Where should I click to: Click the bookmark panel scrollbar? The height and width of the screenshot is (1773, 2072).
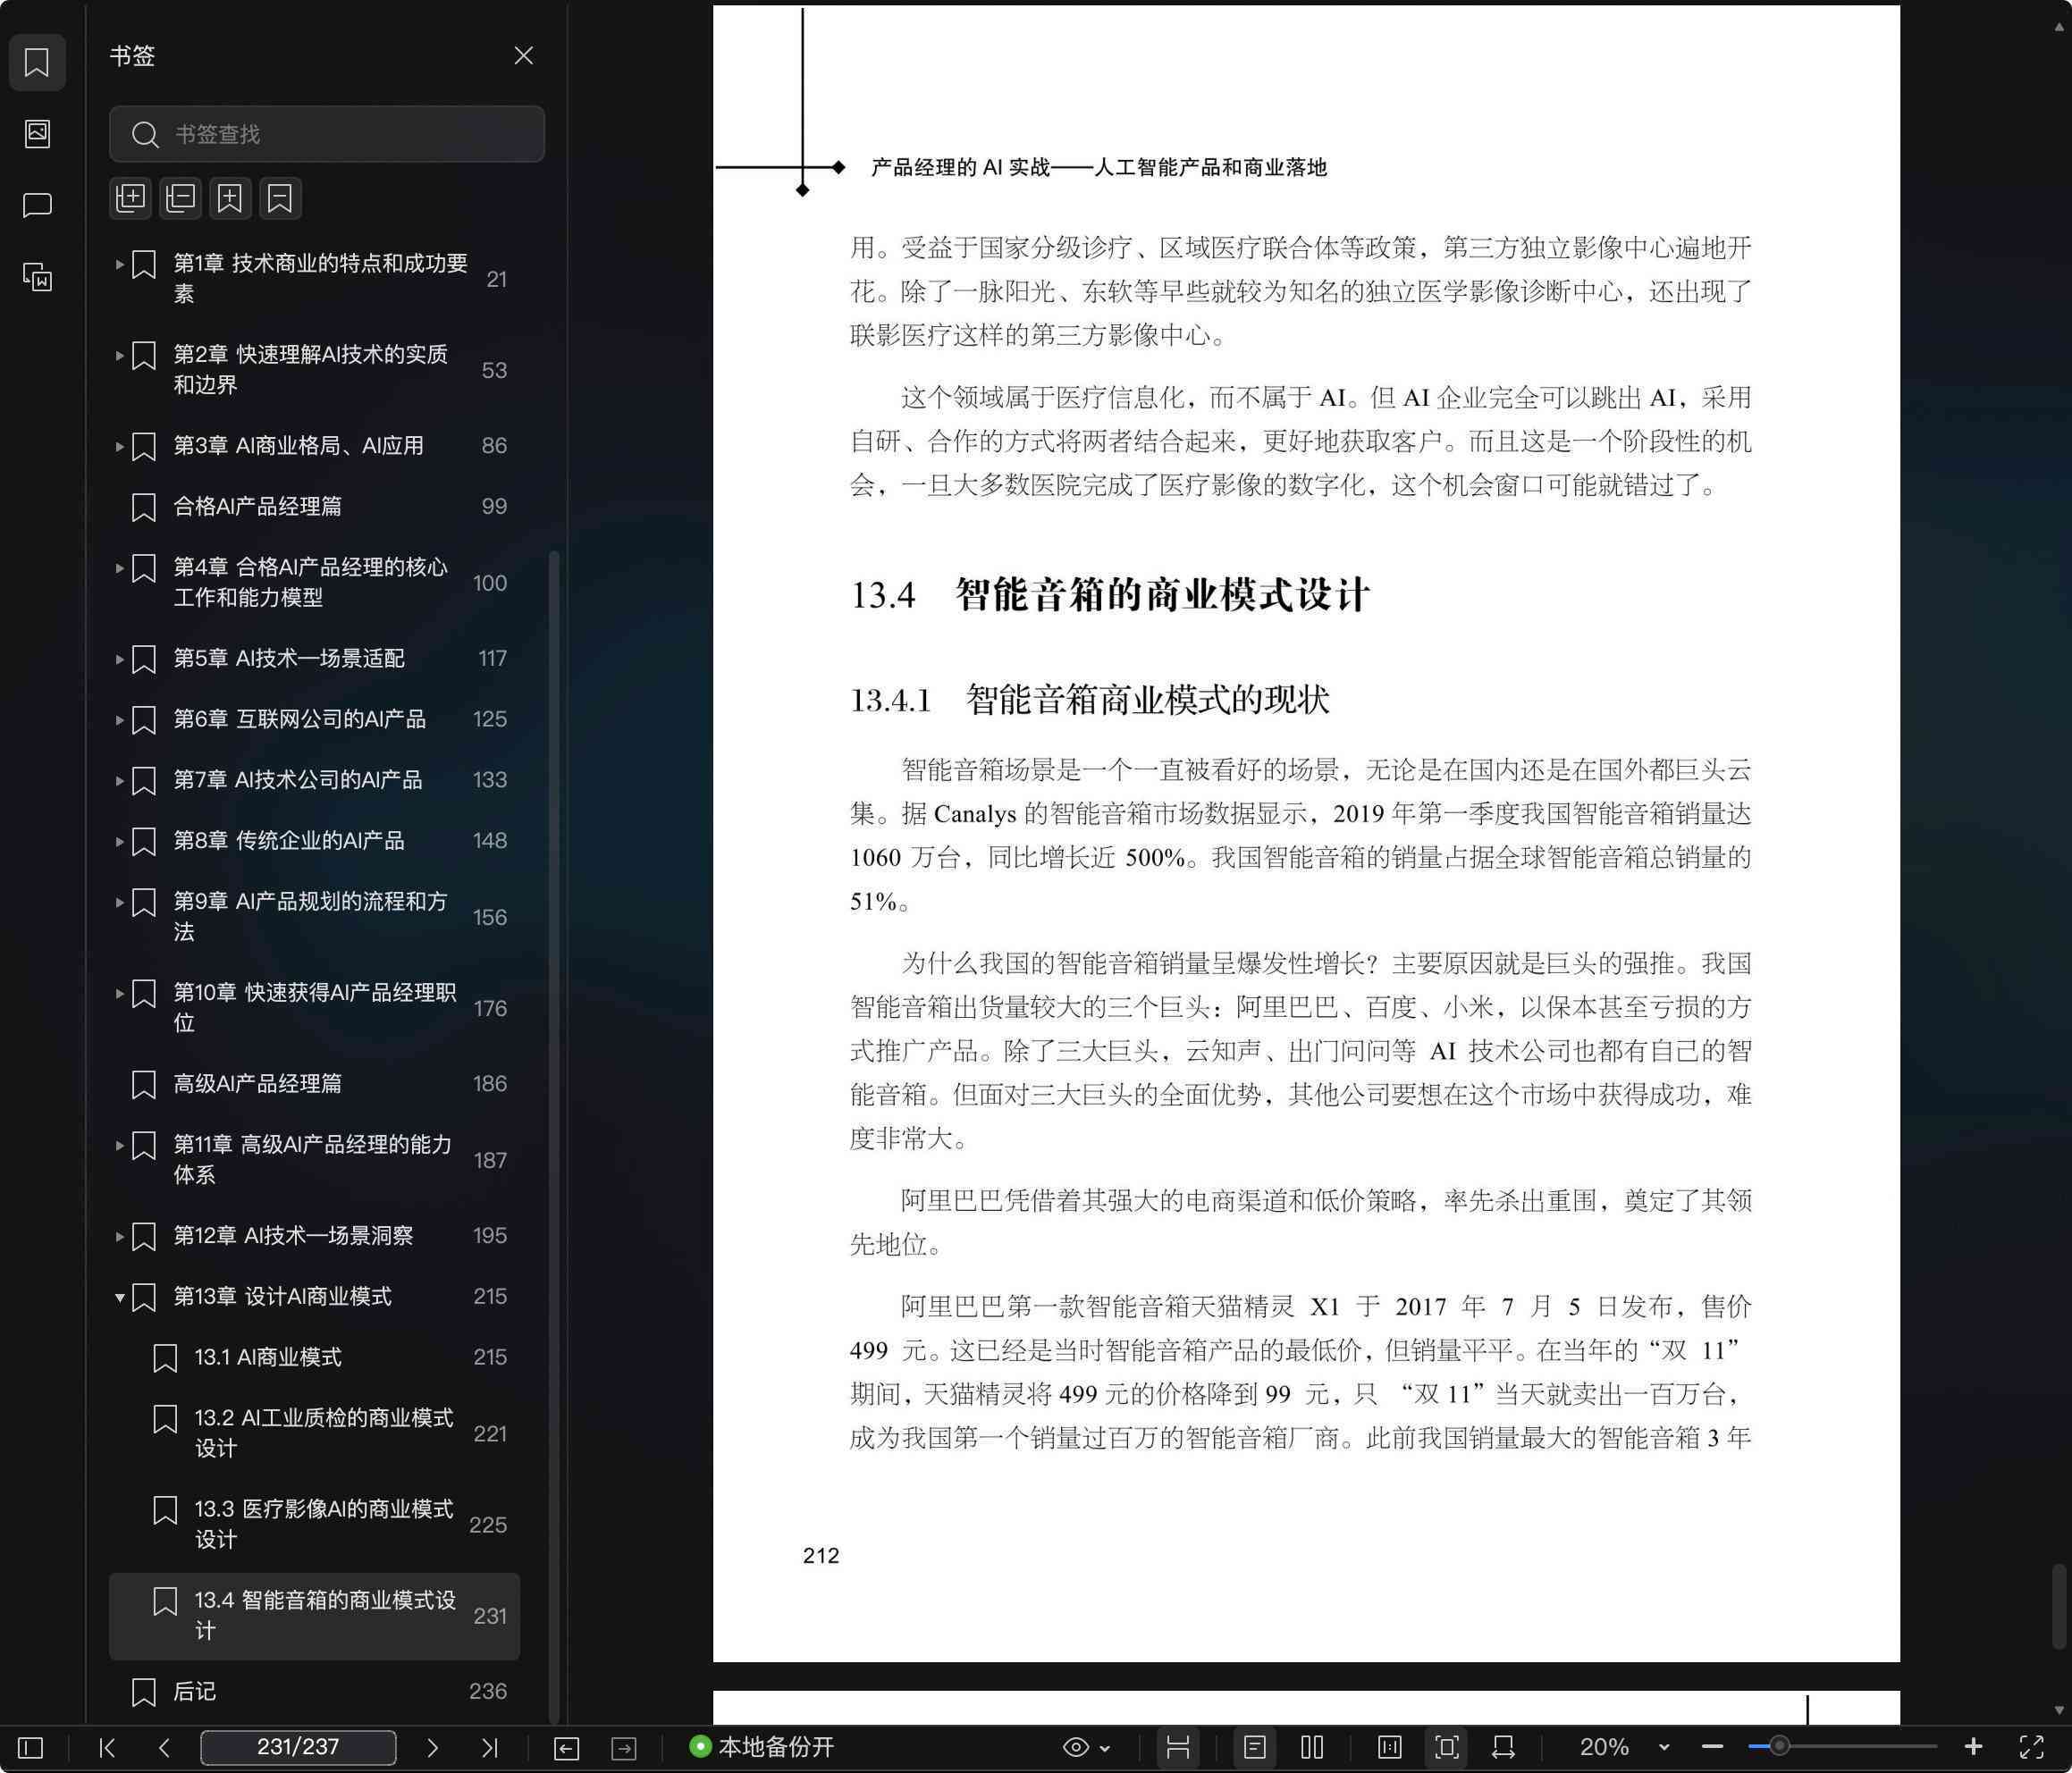click(x=554, y=1136)
